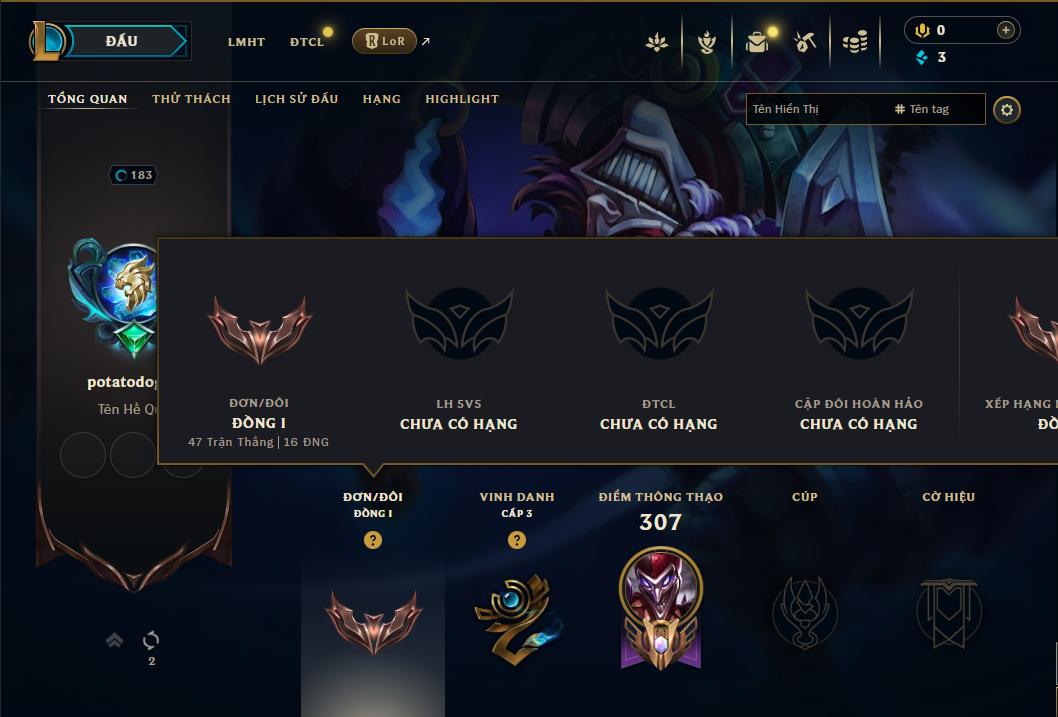Add RP with the plus button

point(1005,30)
